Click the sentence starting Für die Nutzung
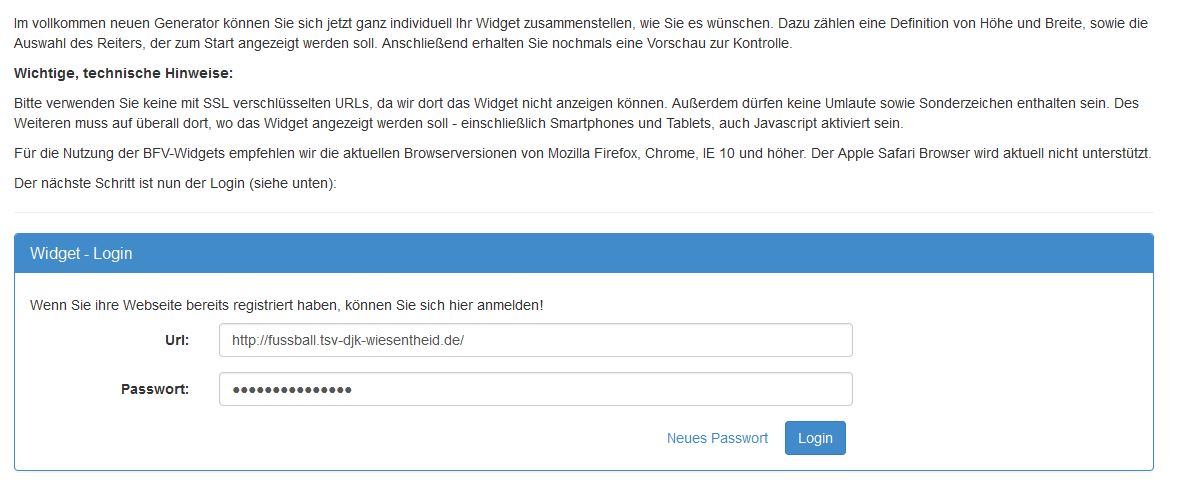This screenshot has width=1180, height=485. 300,153
